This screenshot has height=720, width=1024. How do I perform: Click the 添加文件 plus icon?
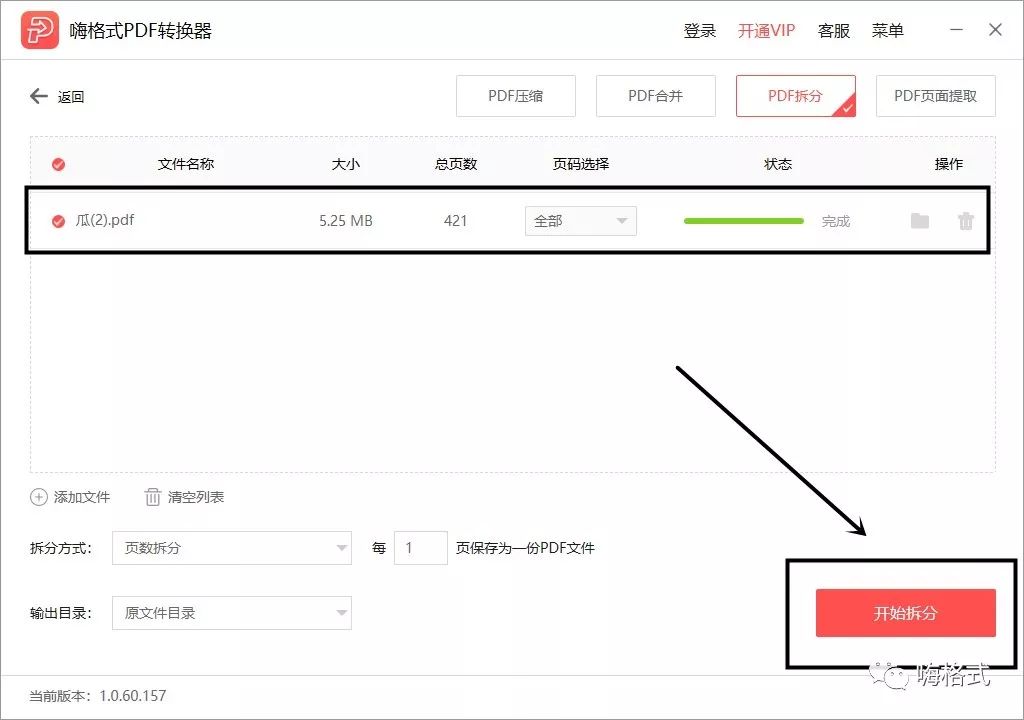point(37,497)
